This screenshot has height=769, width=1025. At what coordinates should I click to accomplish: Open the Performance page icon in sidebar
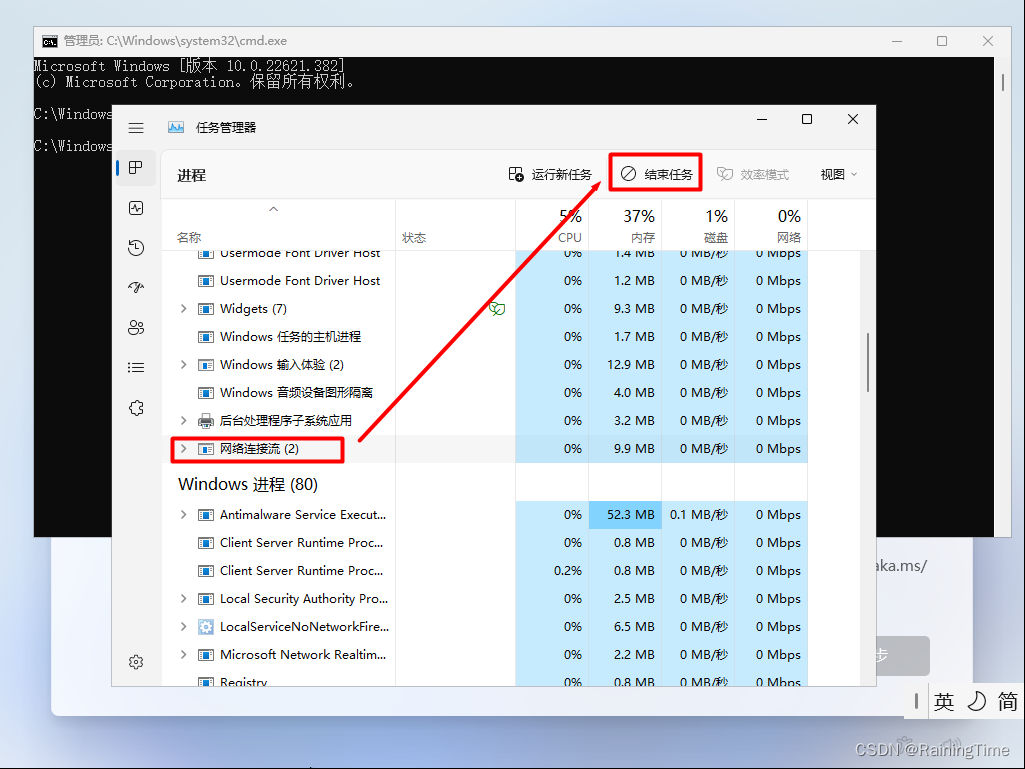(x=136, y=208)
